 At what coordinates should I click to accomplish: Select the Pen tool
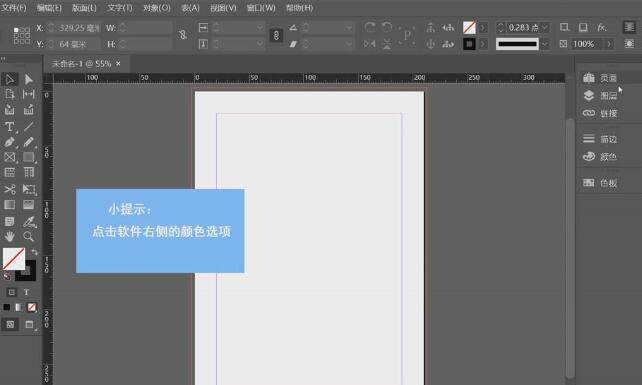tap(9, 142)
